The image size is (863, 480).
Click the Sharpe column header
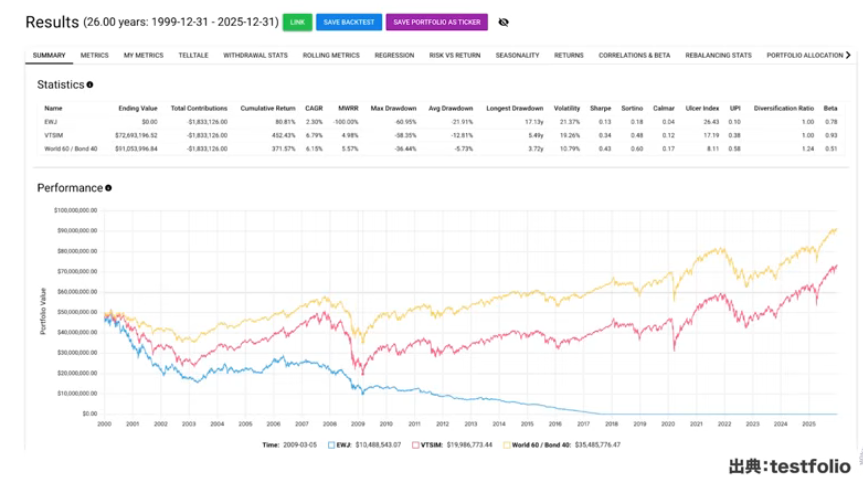pyautogui.click(x=600, y=108)
